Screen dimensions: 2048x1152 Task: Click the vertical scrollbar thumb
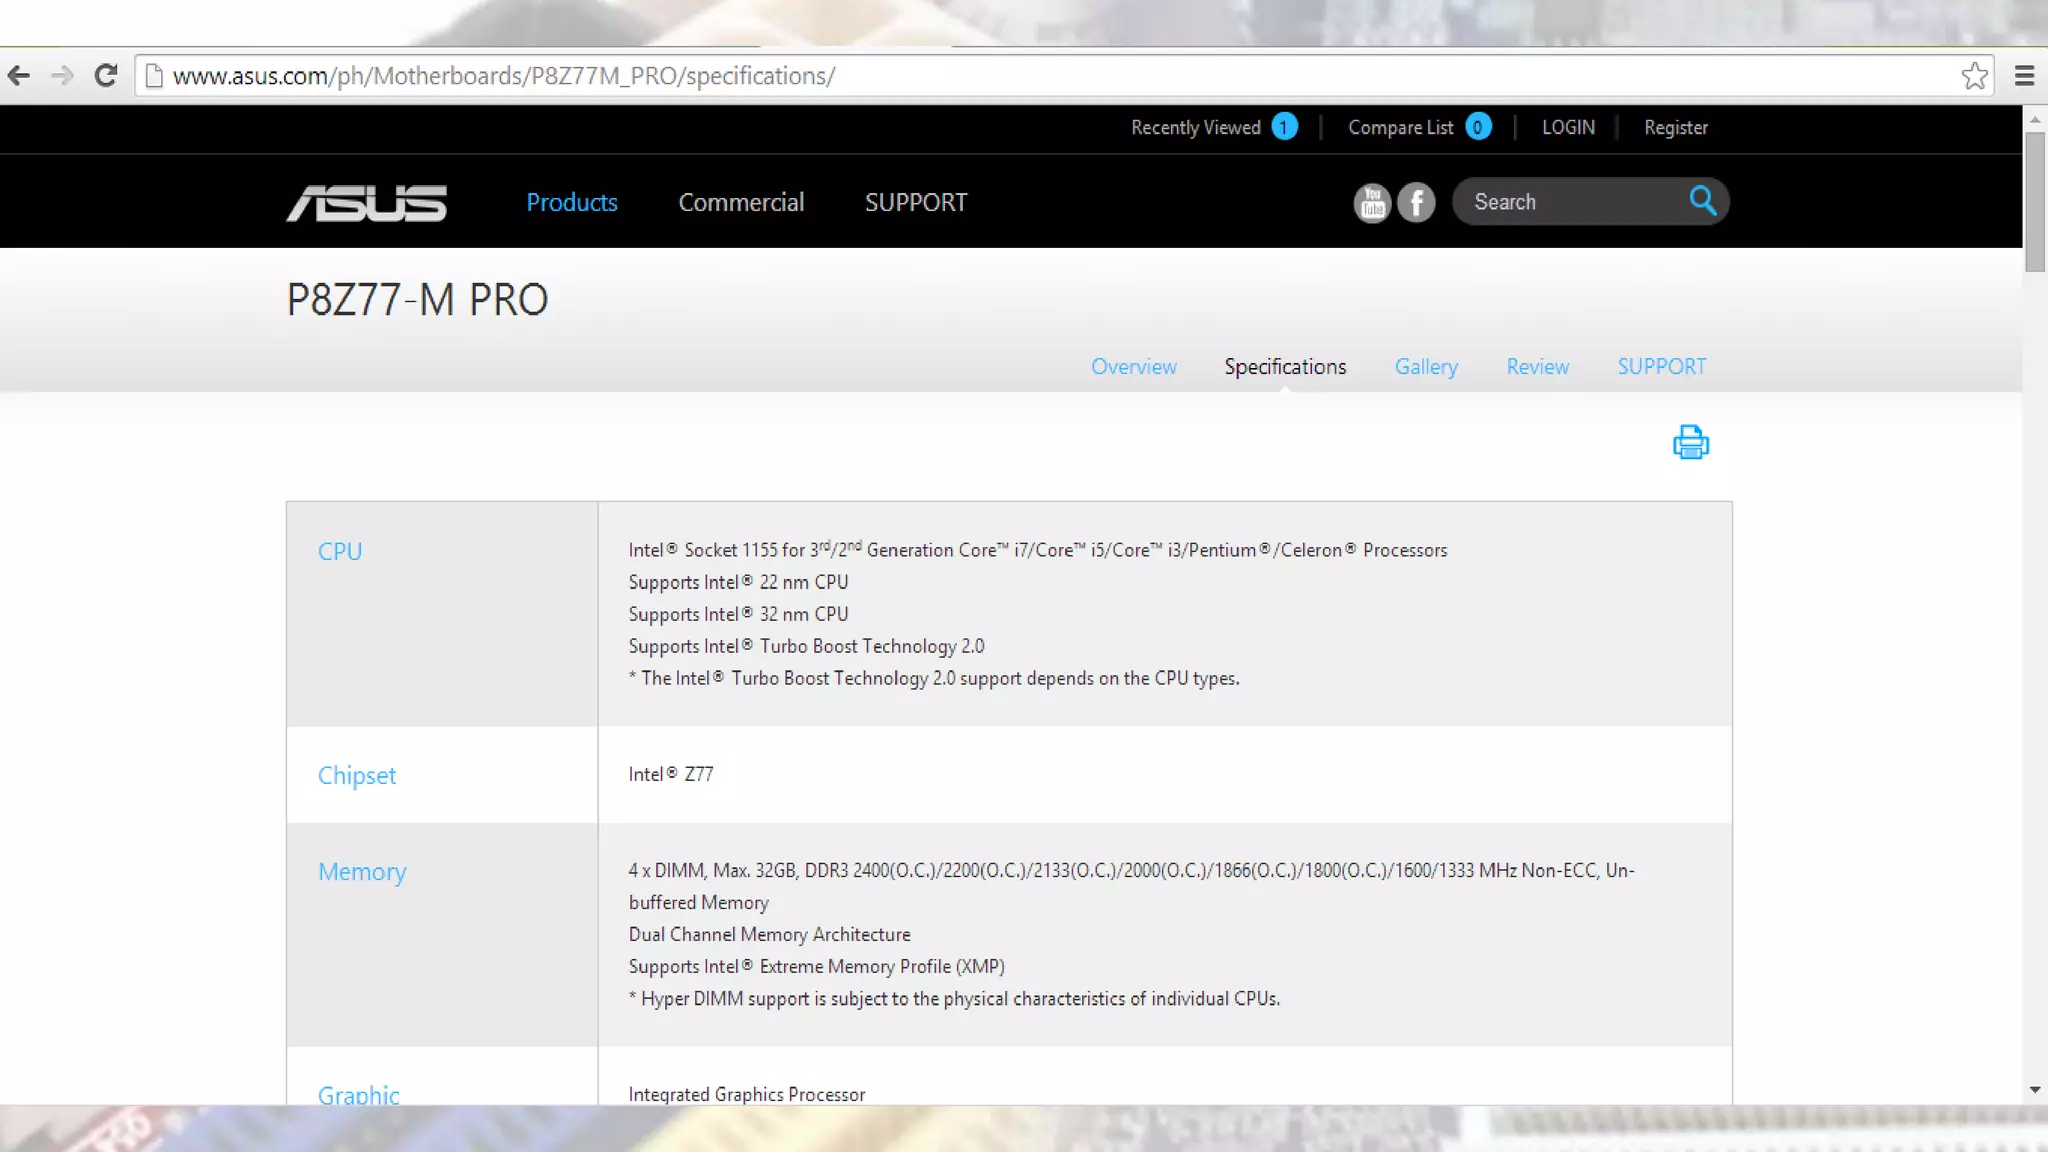point(2035,201)
